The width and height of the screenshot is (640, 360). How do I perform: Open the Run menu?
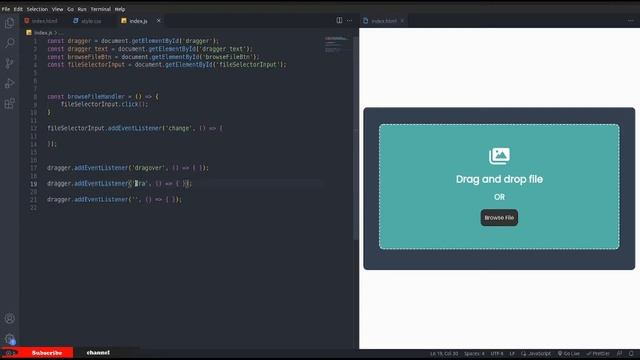coord(82,9)
